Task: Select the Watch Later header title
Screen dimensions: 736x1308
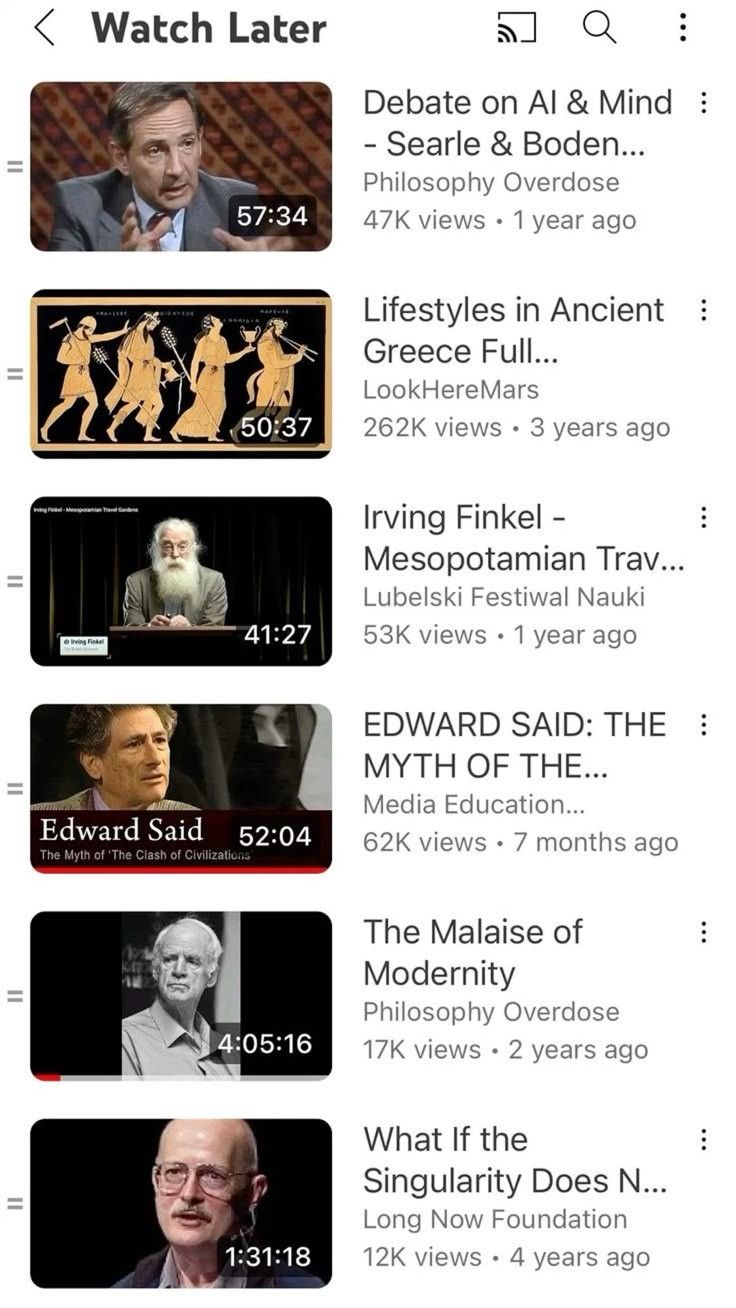Action: [x=209, y=28]
